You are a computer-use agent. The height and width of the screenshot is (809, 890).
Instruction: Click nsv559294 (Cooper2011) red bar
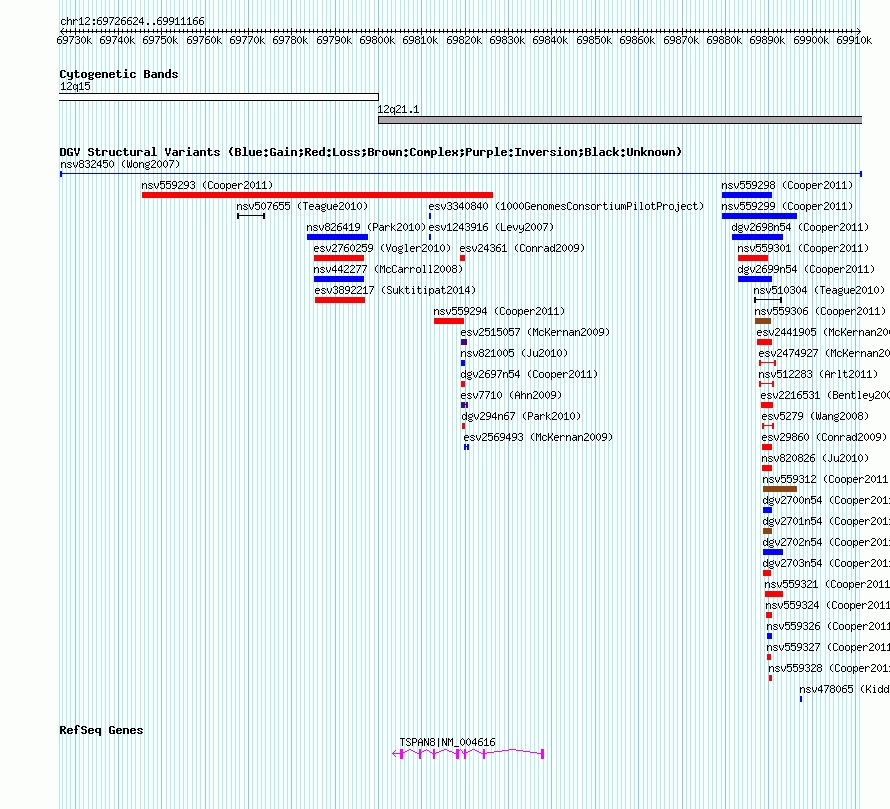(449, 321)
